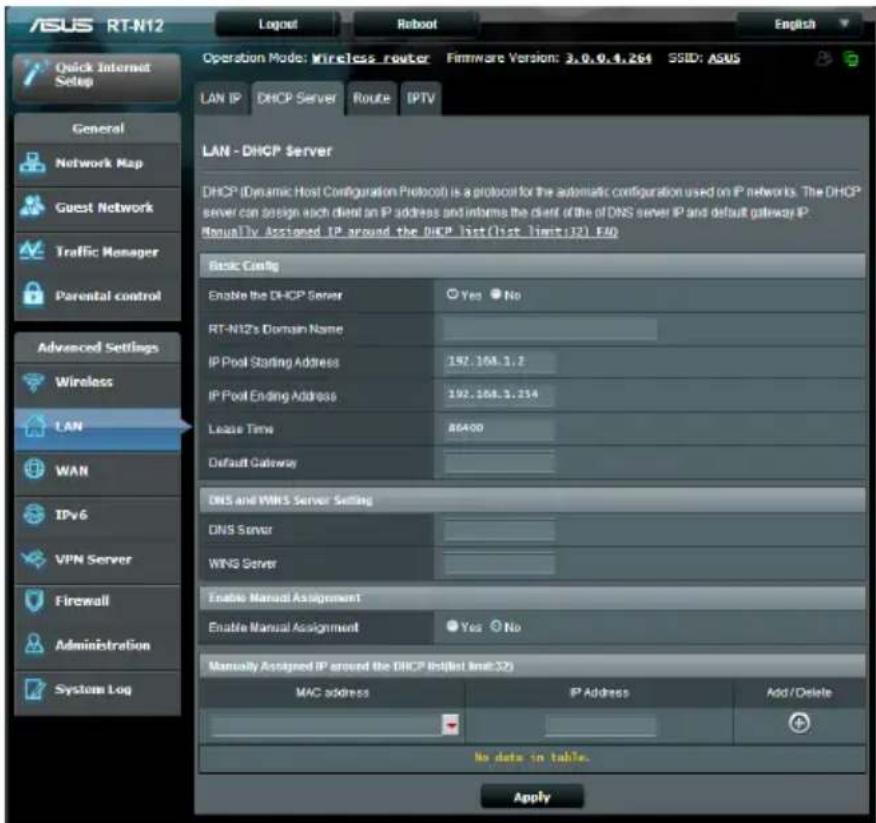Click the Lease Time field
The width and height of the screenshot is (876, 823).
pos(499,429)
